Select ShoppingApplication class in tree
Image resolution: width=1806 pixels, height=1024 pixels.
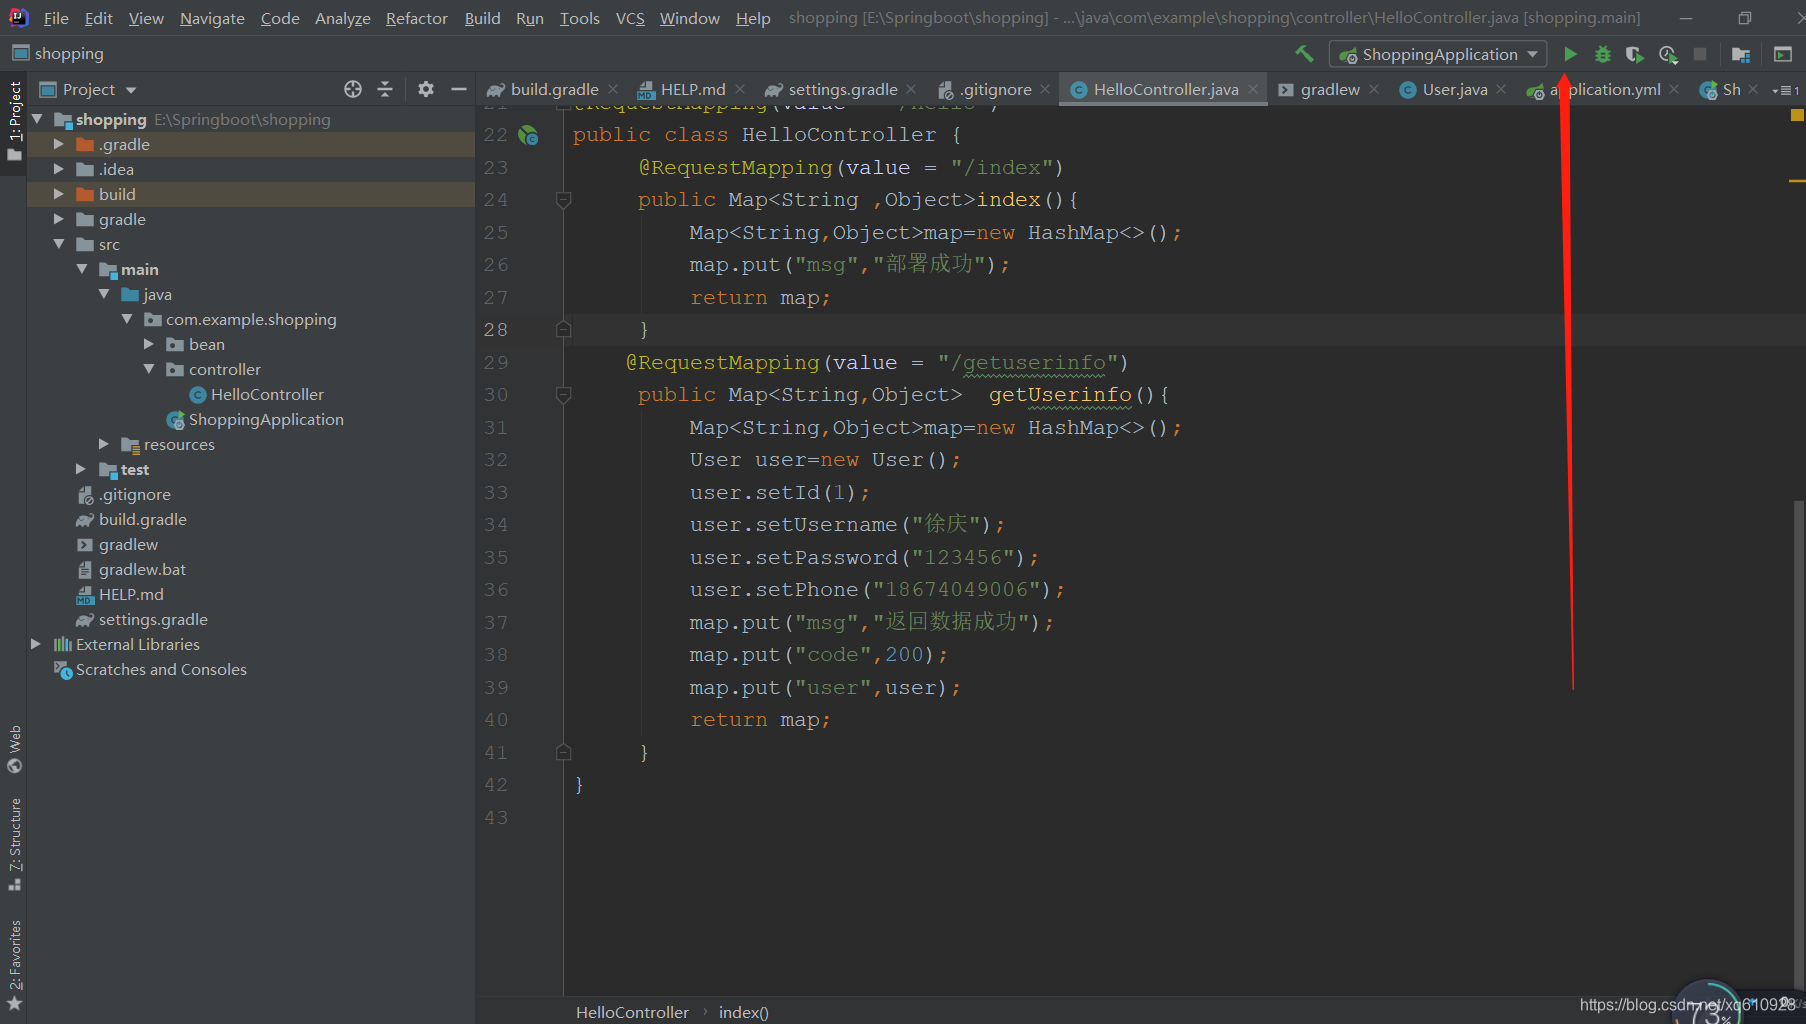pyautogui.click(x=265, y=419)
